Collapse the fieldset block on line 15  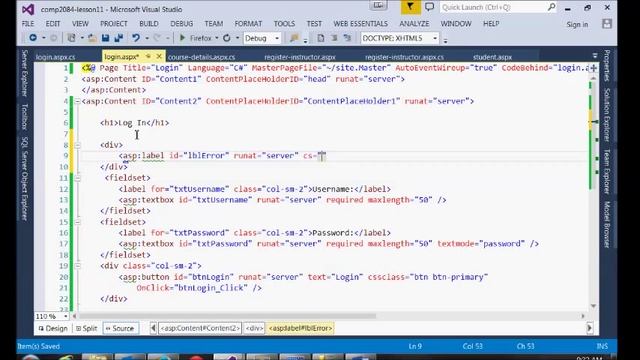78,222
